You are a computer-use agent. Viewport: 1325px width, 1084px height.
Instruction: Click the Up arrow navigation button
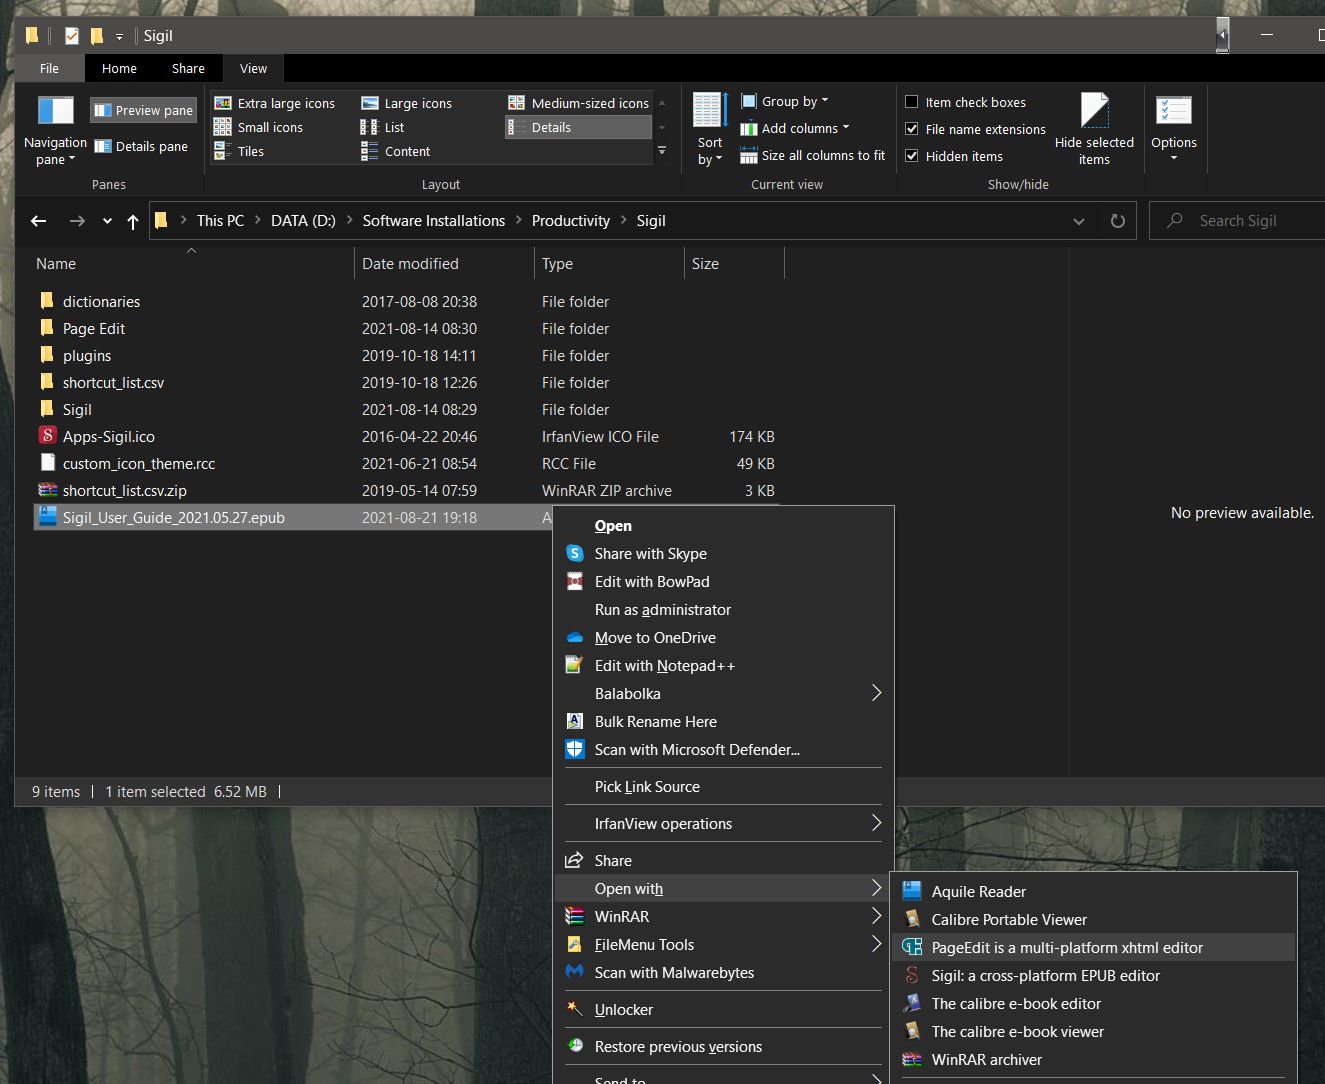coord(133,221)
